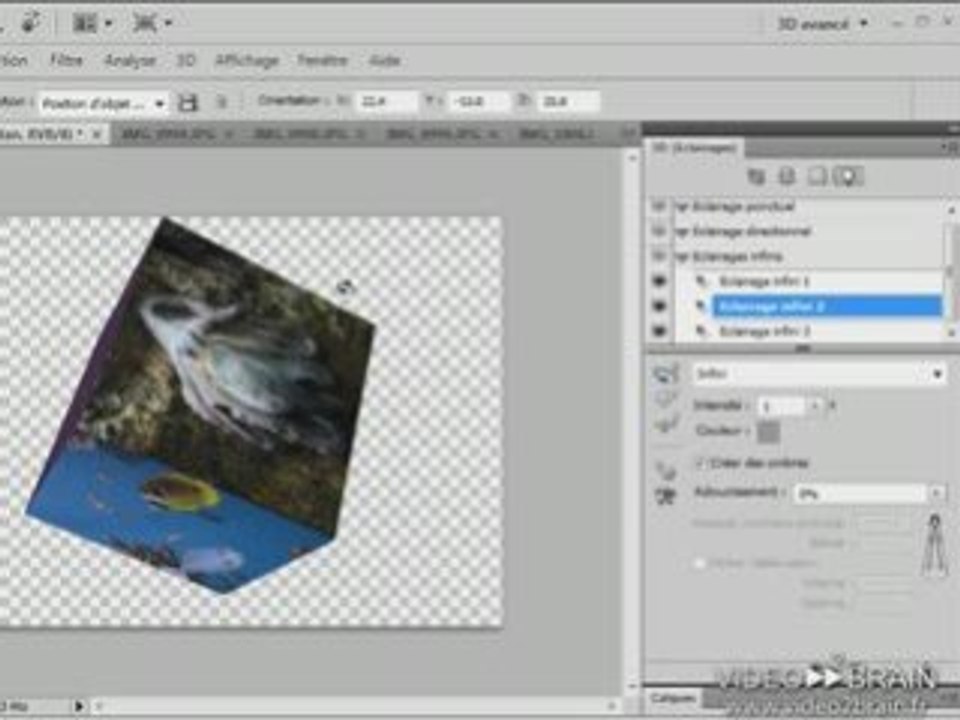The image size is (960, 720).
Task: Collapse the panel dock double-arrow
Action: [953, 128]
